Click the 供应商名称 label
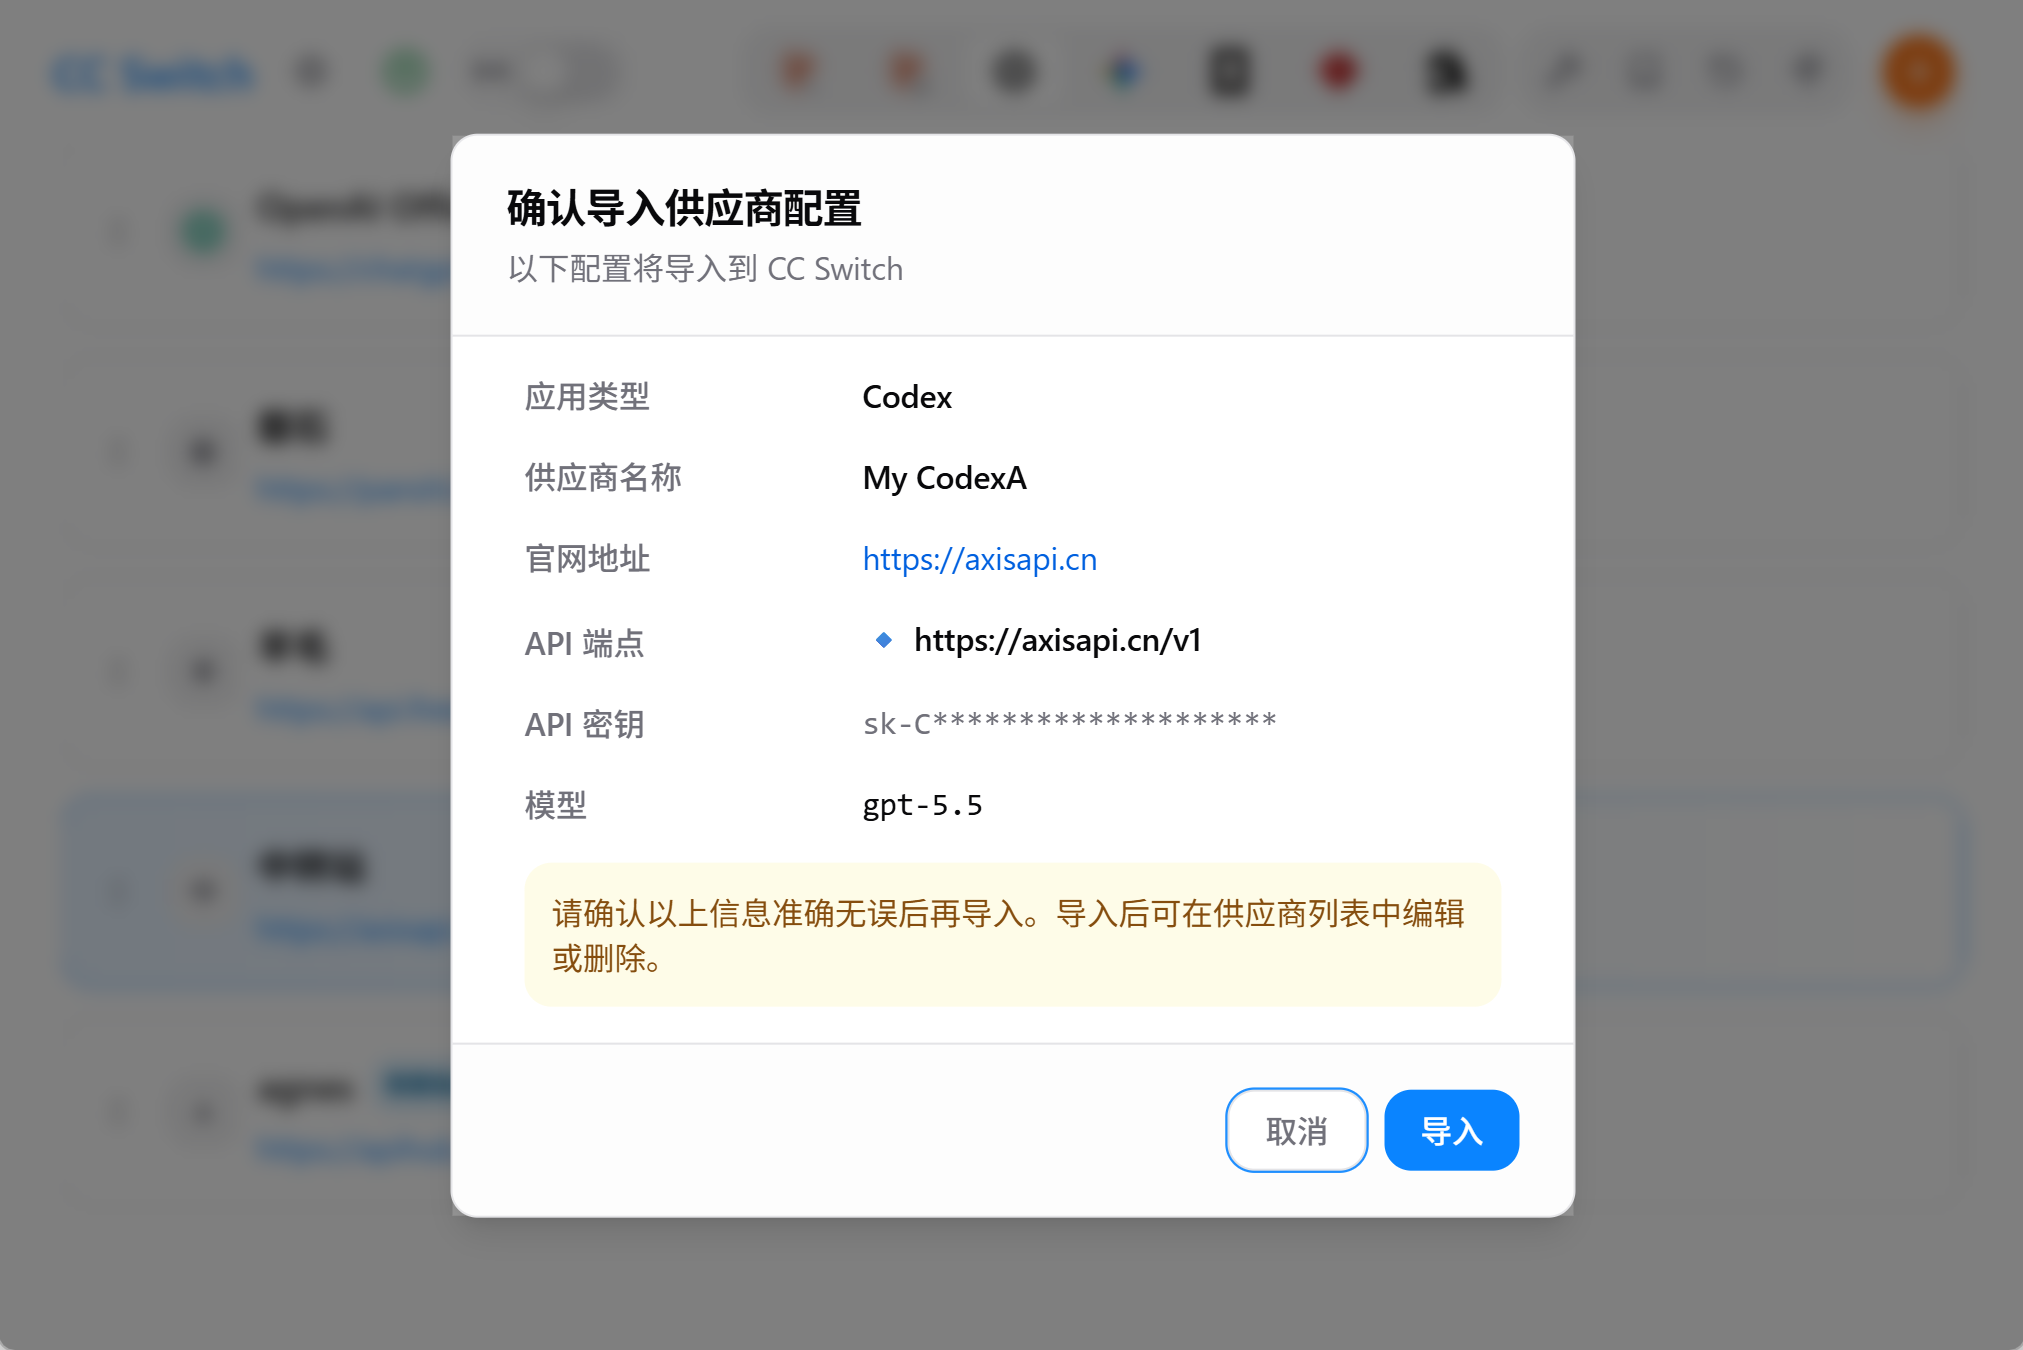Viewport: 2023px width, 1350px height. (x=603, y=478)
